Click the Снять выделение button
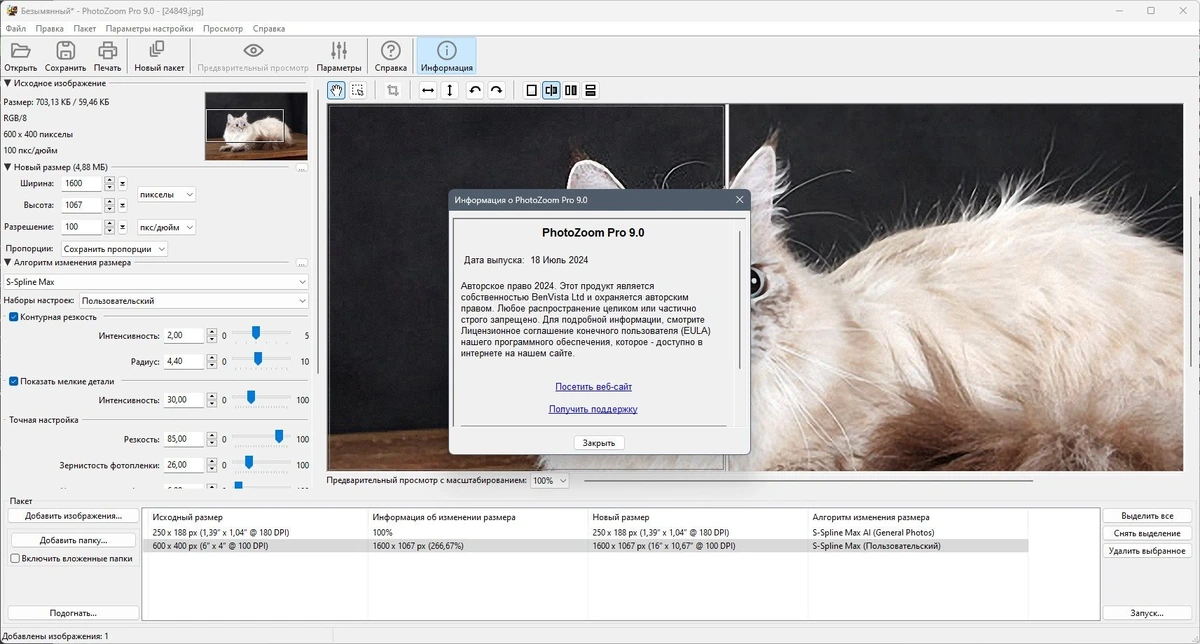The width and height of the screenshot is (1200, 644). tap(1147, 533)
